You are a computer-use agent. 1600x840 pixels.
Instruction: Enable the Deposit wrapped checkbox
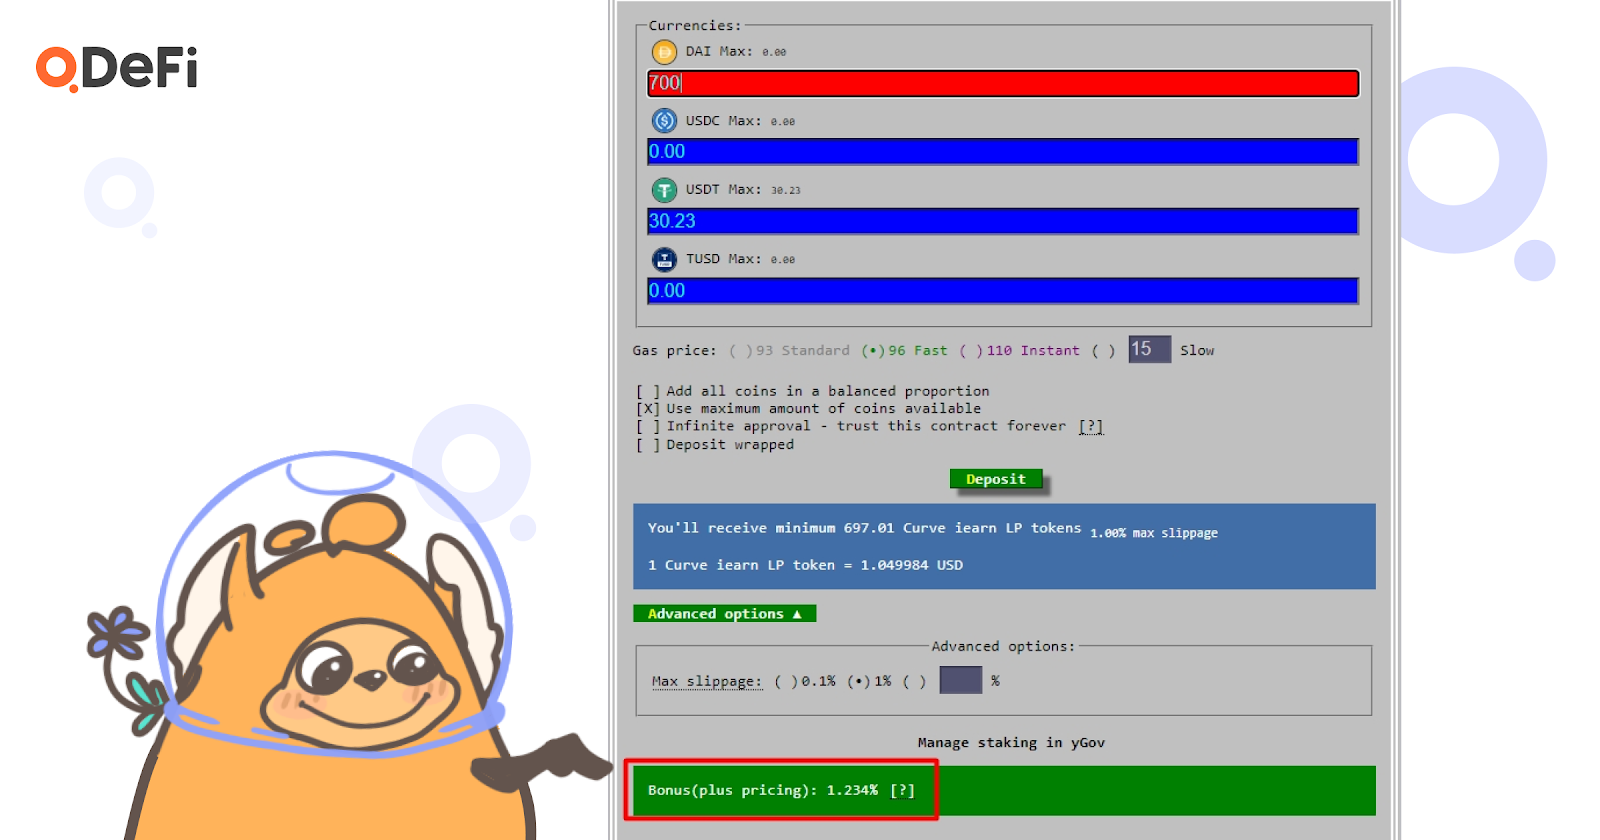coord(648,445)
